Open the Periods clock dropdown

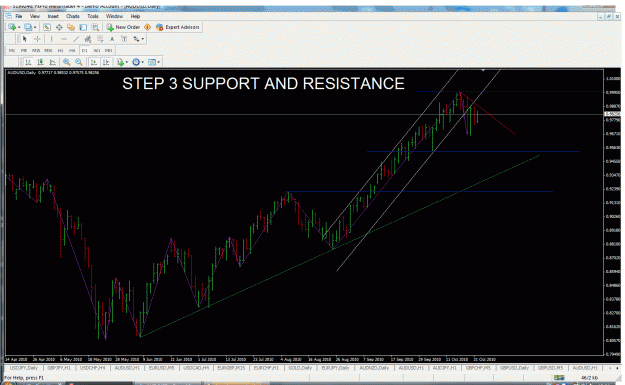pyautogui.click(x=143, y=62)
